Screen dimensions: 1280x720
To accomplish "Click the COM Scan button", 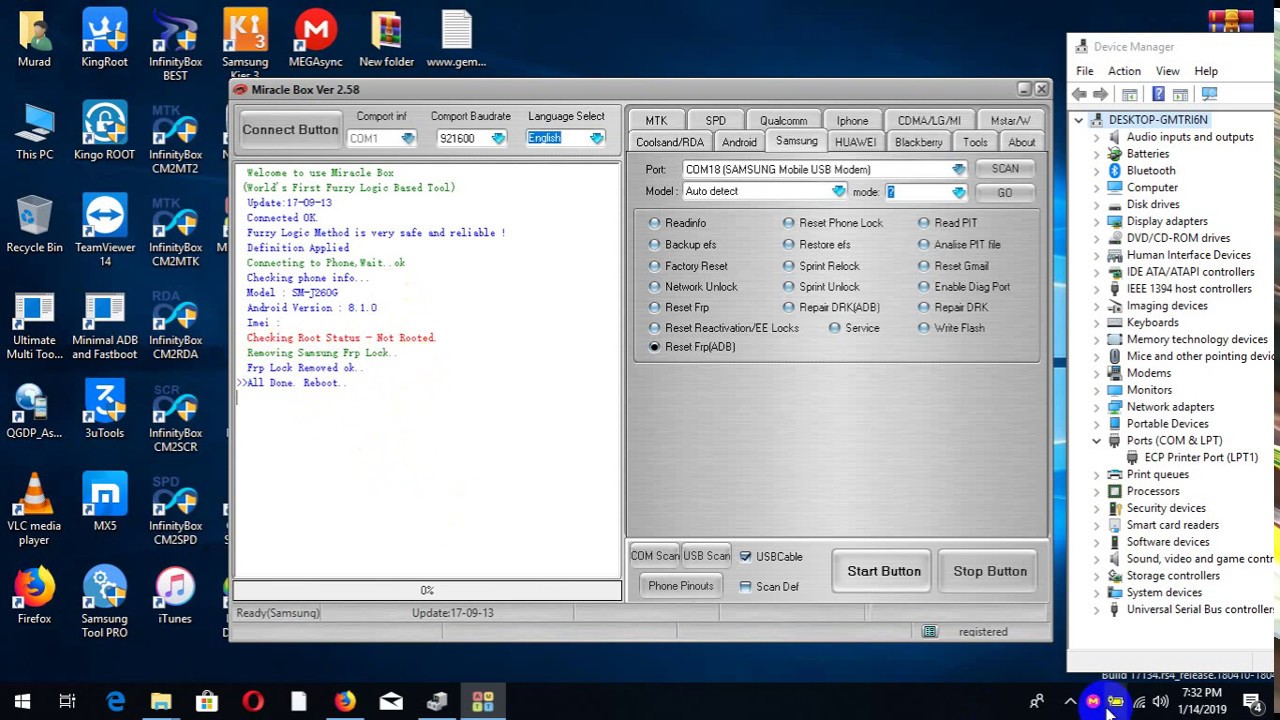I will [x=654, y=556].
